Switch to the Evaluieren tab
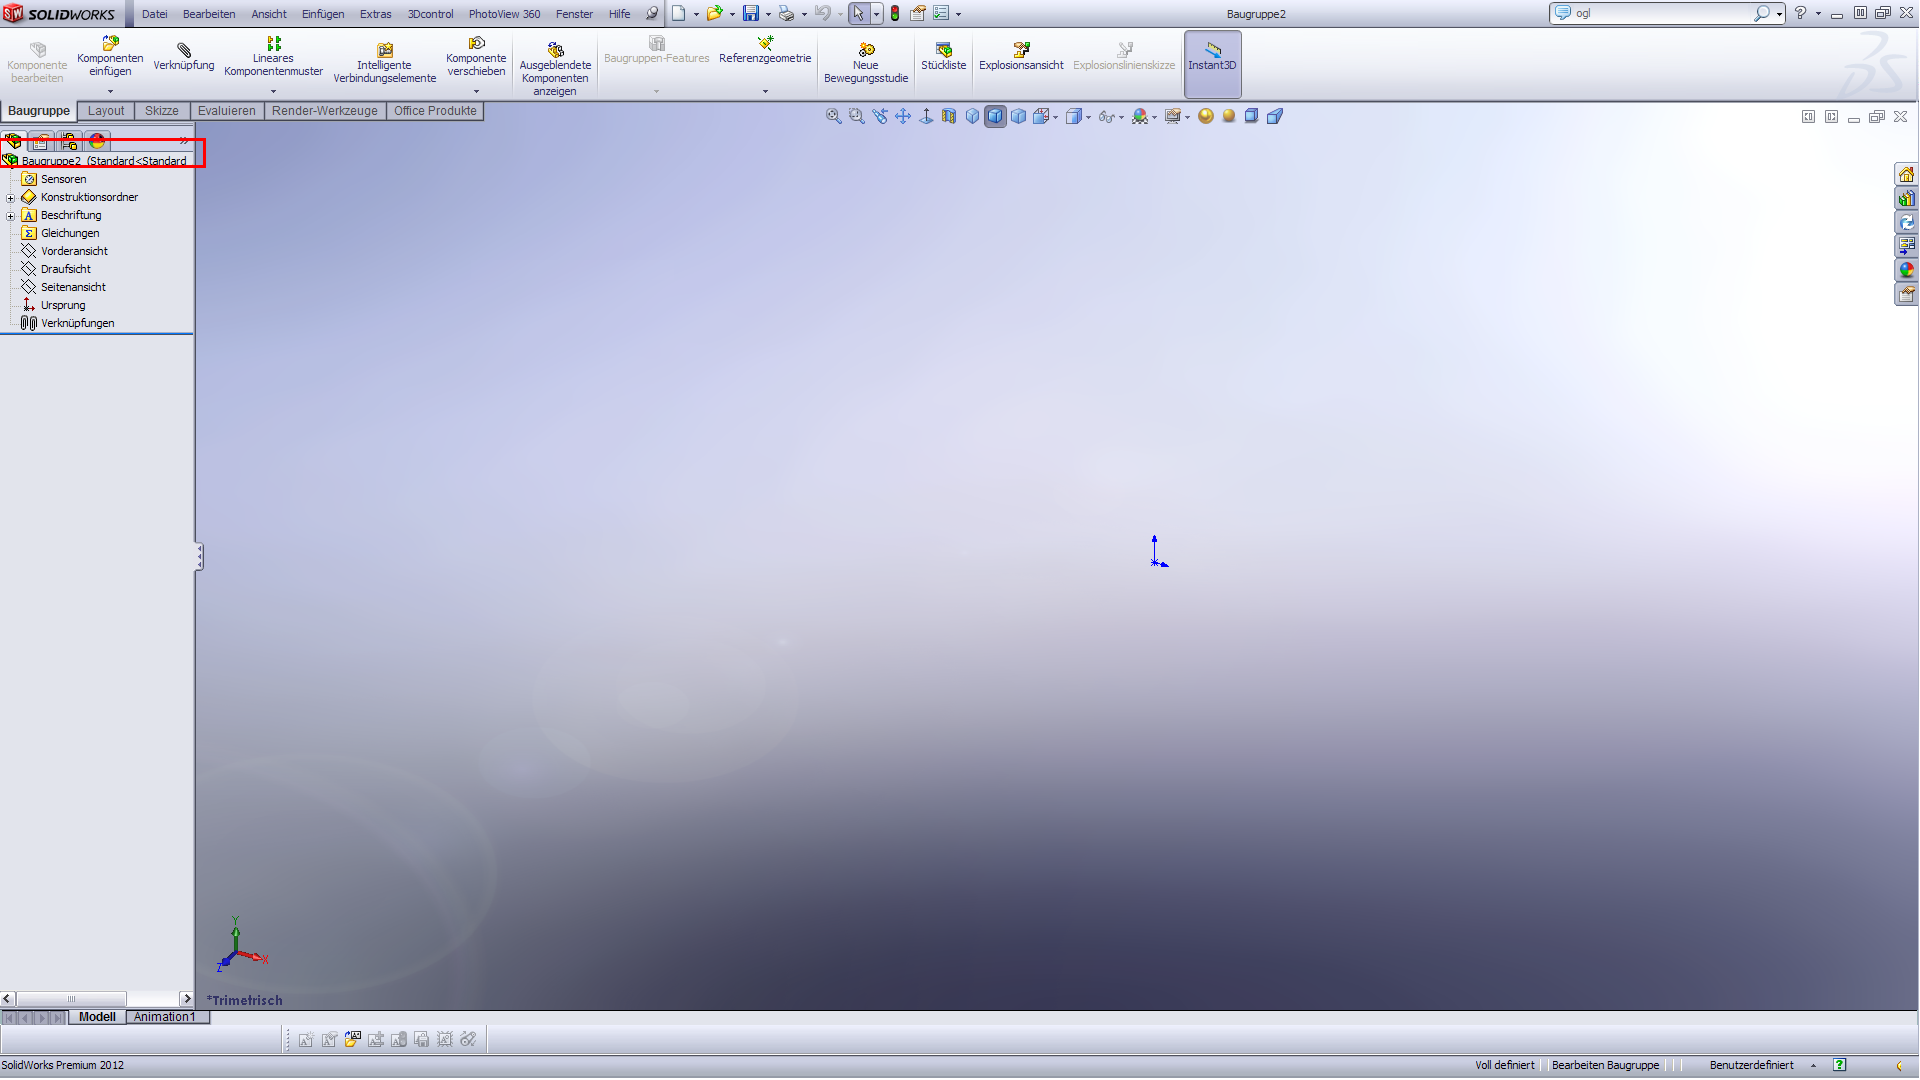Viewport: 1920px width, 1080px height. tap(226, 111)
